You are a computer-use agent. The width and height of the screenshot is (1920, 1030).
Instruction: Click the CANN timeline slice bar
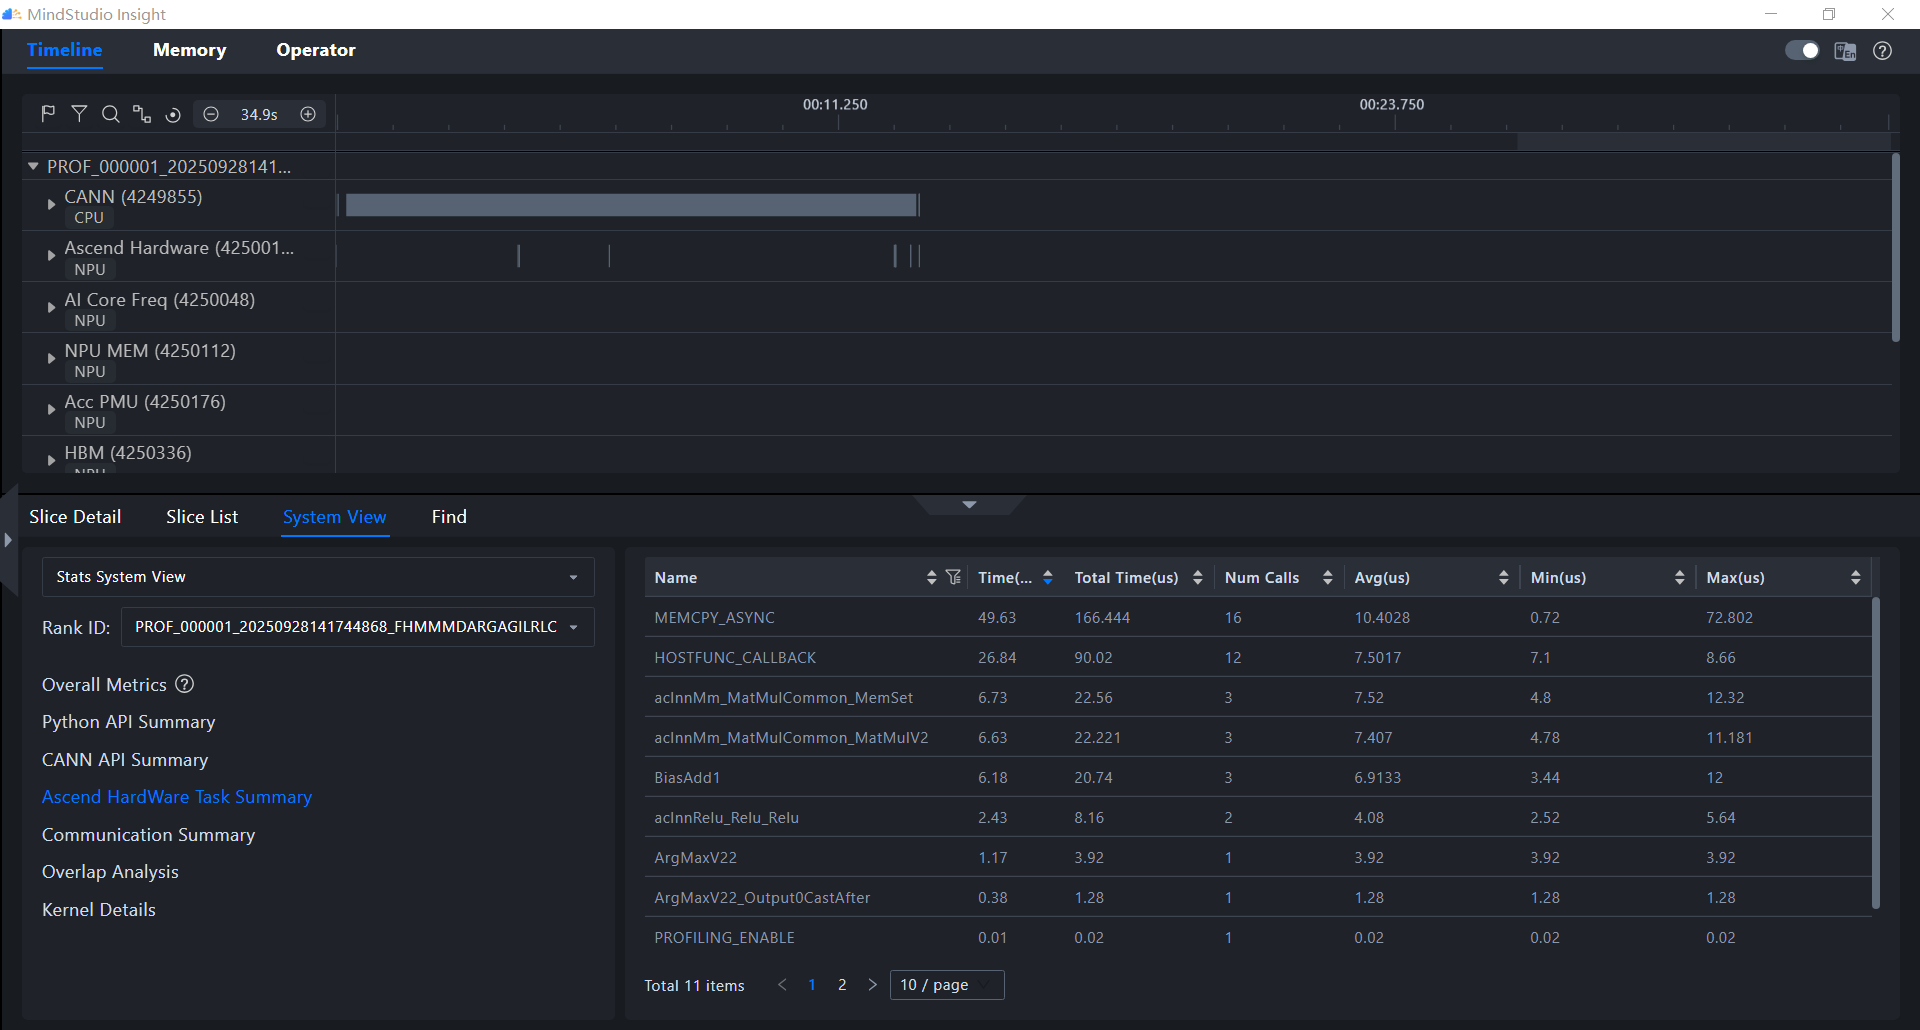coord(631,205)
